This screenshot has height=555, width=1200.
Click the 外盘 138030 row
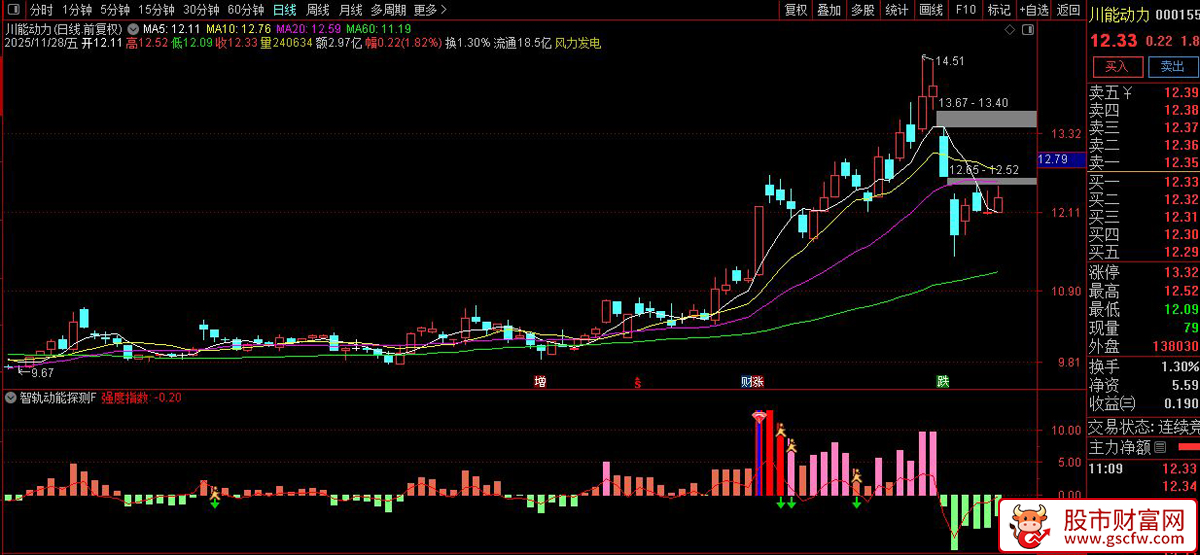1143,347
